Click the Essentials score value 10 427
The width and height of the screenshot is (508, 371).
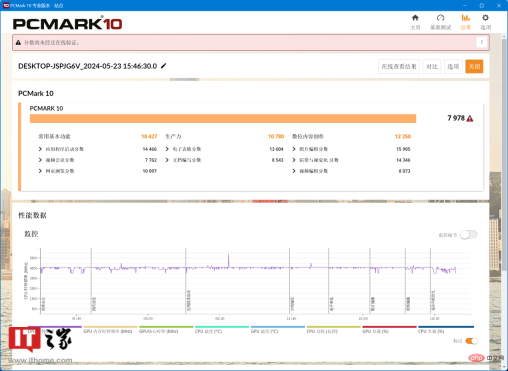[x=149, y=136]
